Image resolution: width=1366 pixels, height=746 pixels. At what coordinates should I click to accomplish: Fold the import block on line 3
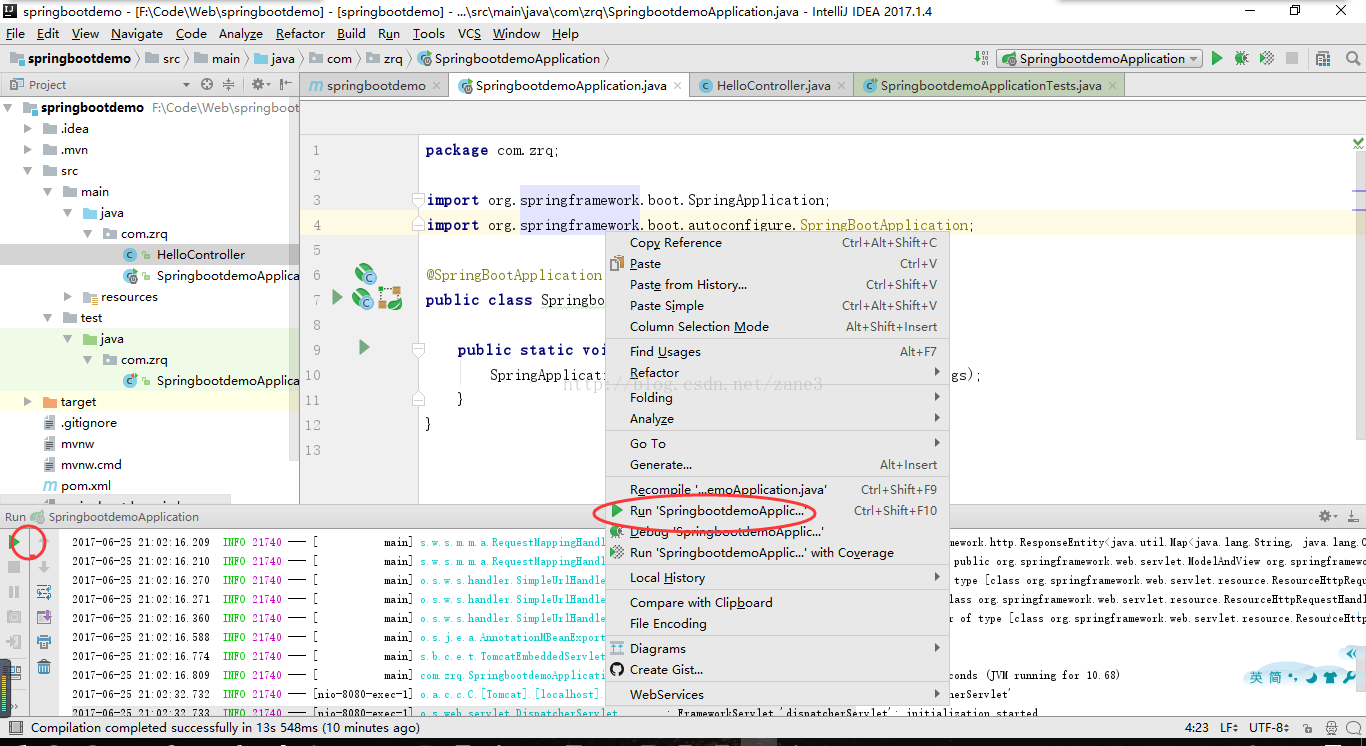(x=419, y=200)
